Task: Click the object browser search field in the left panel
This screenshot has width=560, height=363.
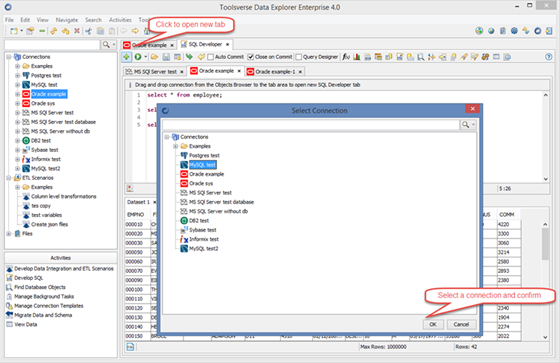Action: pos(52,45)
